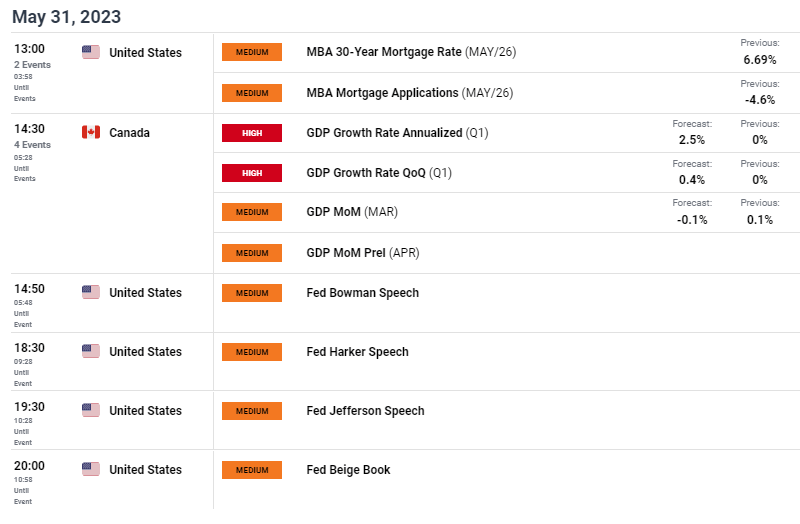The height and width of the screenshot is (524, 800).
Task: Click the US flag beside the 13:00 events
Action: tap(91, 52)
